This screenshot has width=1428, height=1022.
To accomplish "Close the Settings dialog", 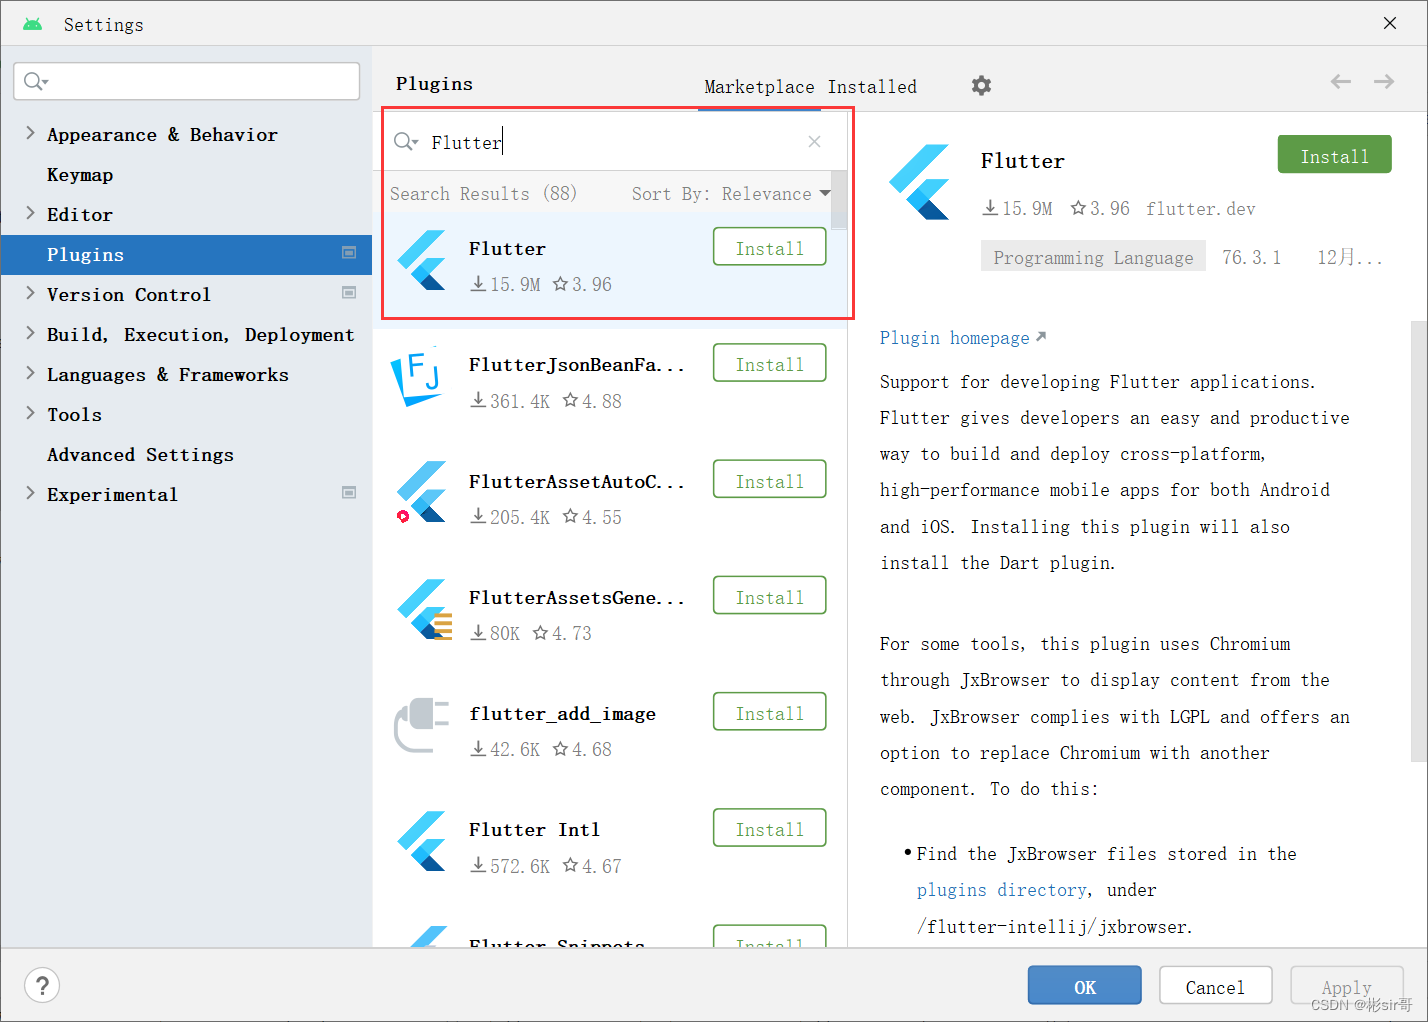I will point(1390,23).
